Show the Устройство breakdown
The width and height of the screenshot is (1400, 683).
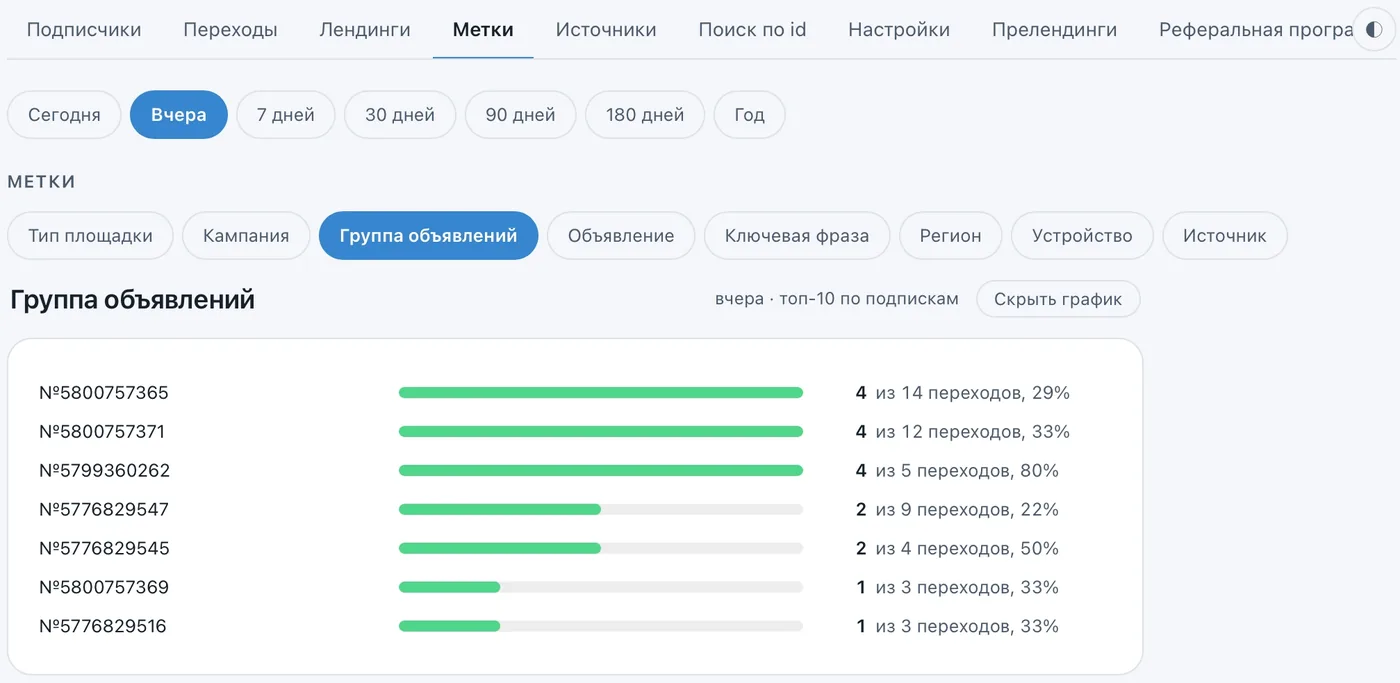click(1082, 236)
